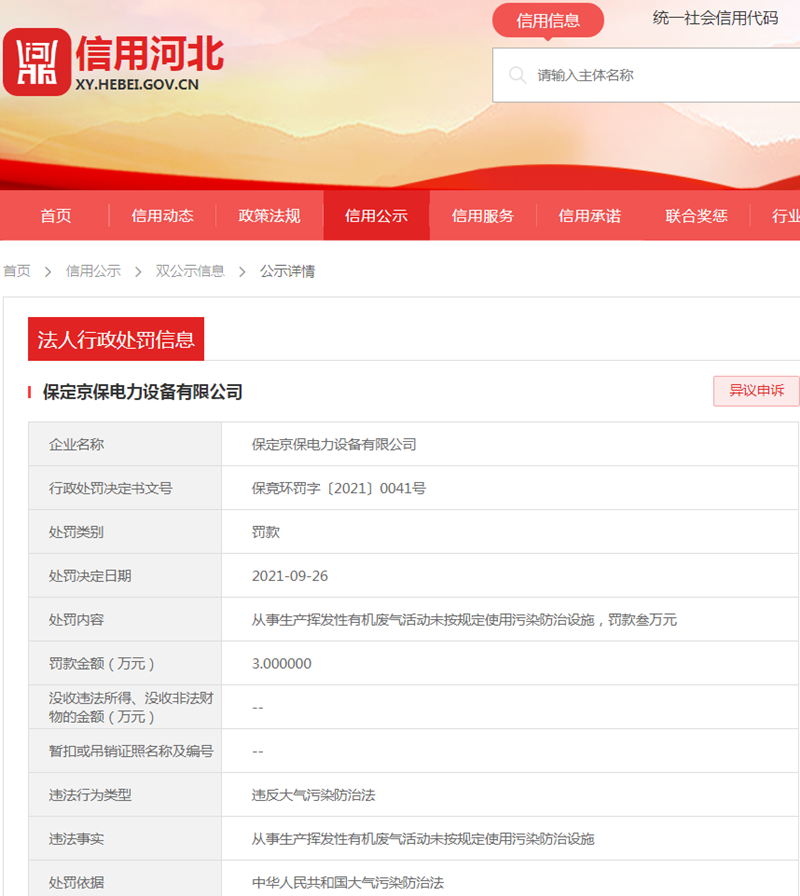Click the 法人行政处罚信息 section header

116,339
